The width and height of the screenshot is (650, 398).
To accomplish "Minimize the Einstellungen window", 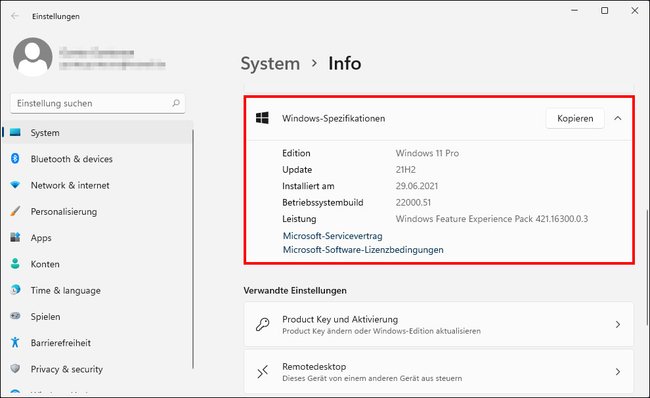I will pyautogui.click(x=575, y=10).
